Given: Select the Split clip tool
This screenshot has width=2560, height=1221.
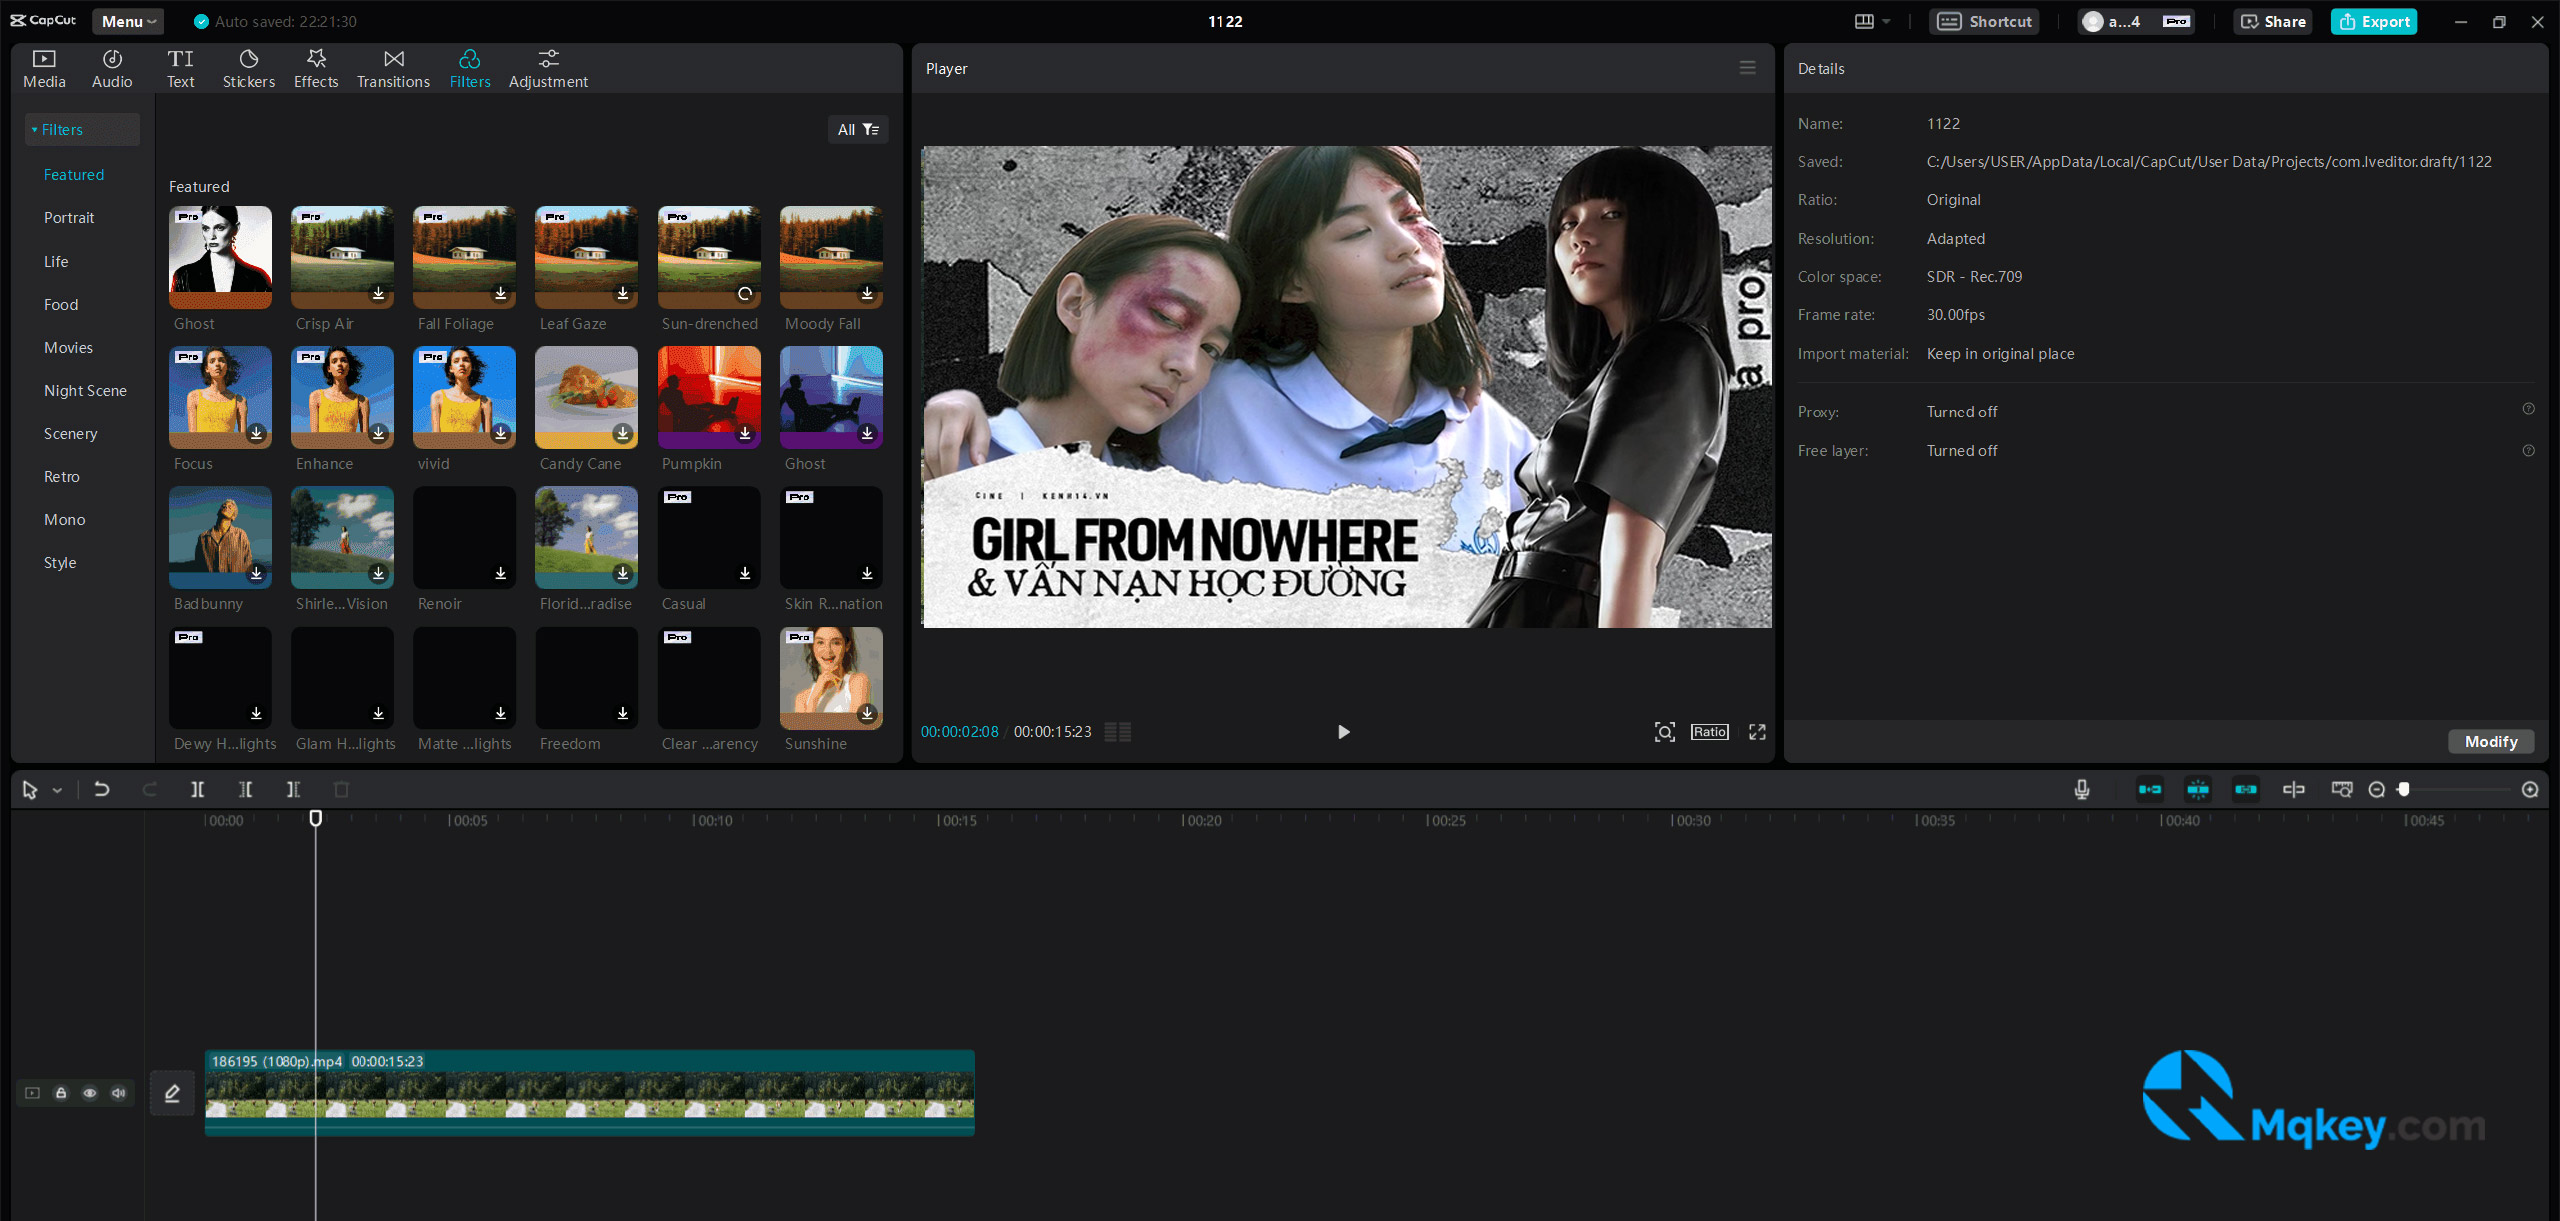Looking at the screenshot, I should coord(197,789).
